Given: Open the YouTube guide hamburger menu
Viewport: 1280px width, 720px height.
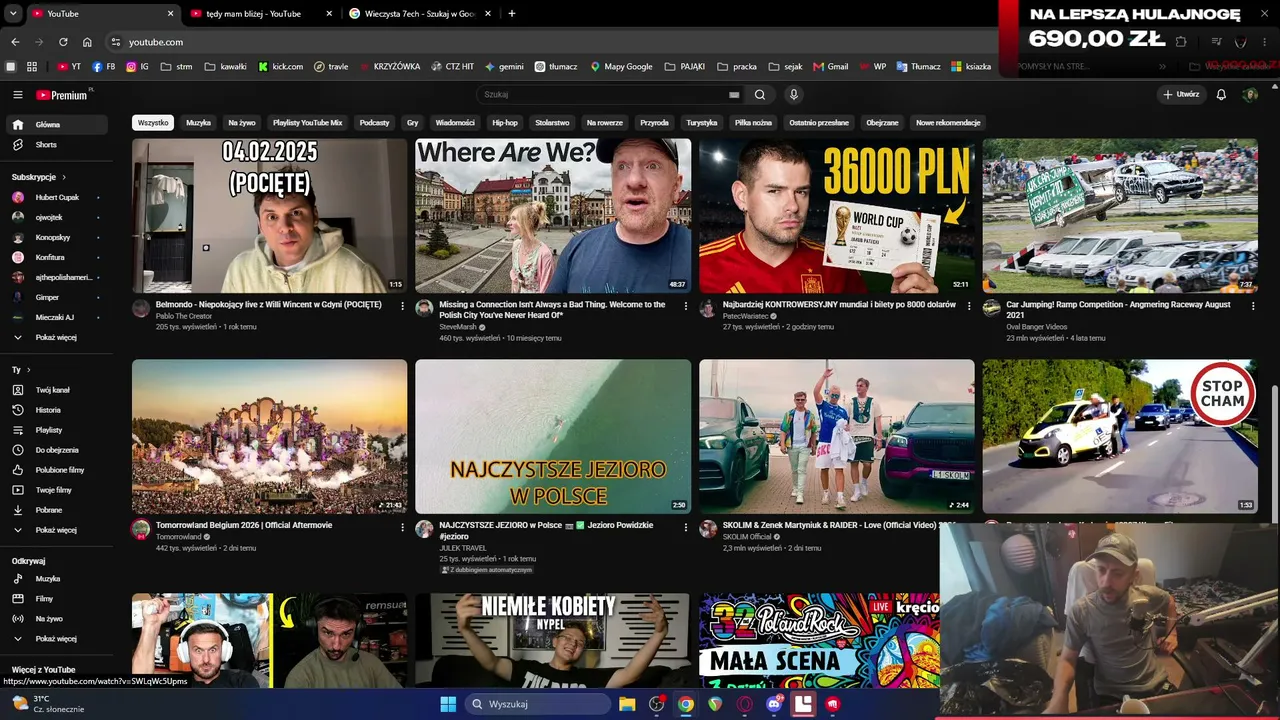Looking at the screenshot, I should pos(18,95).
